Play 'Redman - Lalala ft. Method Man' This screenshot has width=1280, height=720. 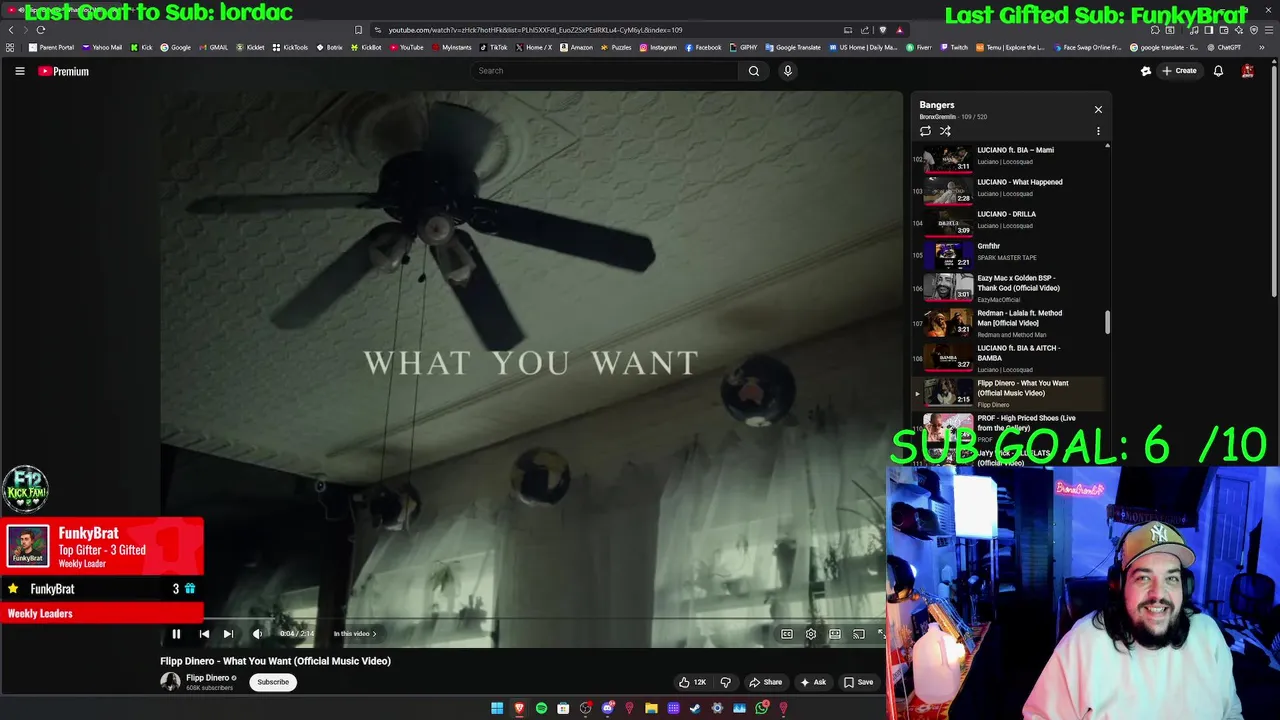[1007, 323]
